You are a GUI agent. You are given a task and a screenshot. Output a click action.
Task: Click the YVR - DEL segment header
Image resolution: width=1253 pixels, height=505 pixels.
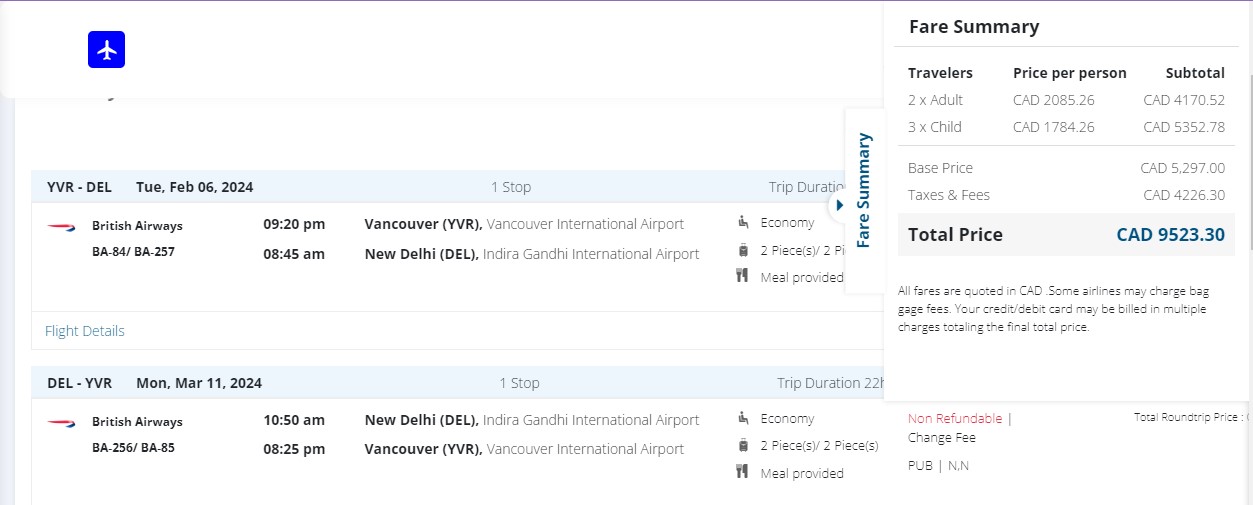79,187
